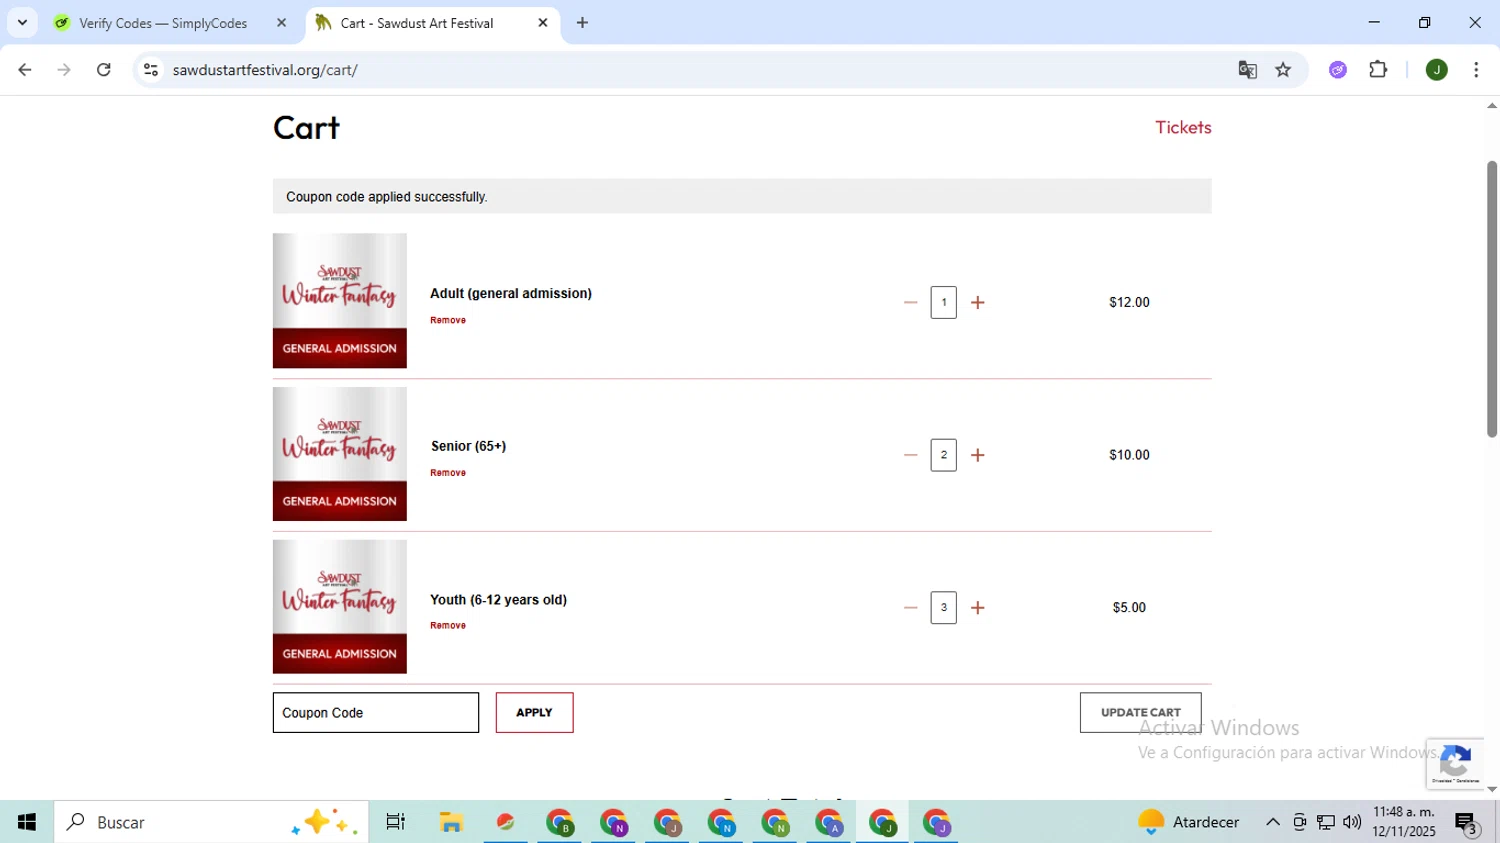Viewport: 1500px width, 843px height.
Task: Open the Tickets link
Action: 1183,127
